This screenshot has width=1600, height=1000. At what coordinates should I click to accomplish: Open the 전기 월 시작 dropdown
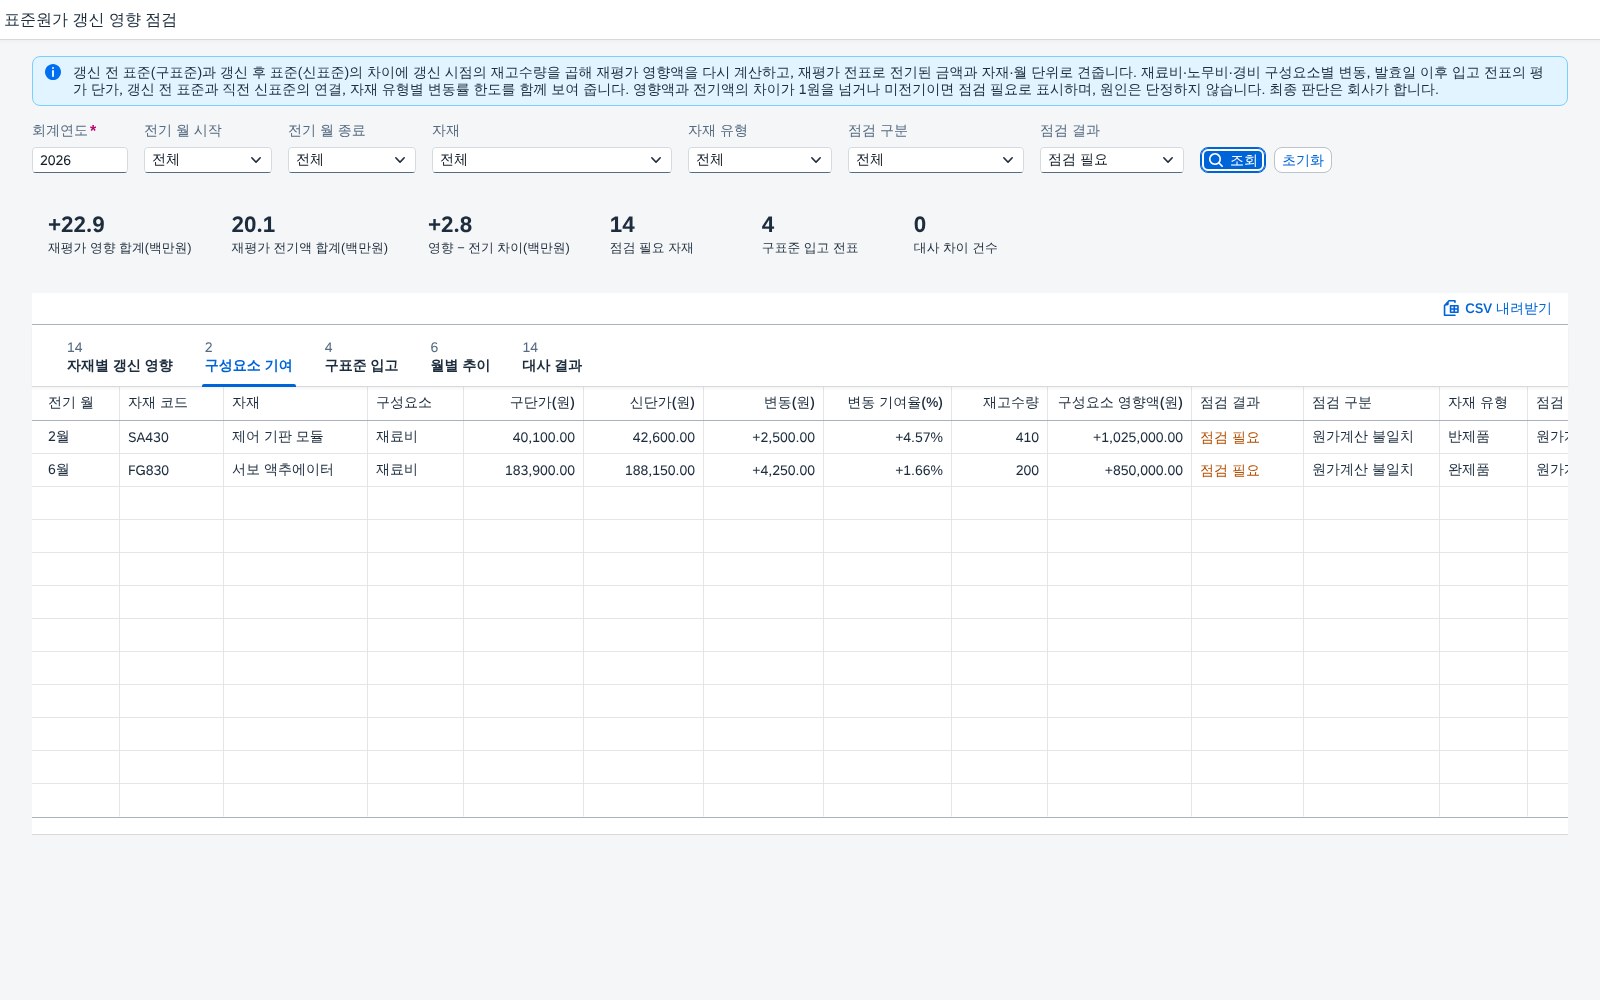[x=208, y=160]
